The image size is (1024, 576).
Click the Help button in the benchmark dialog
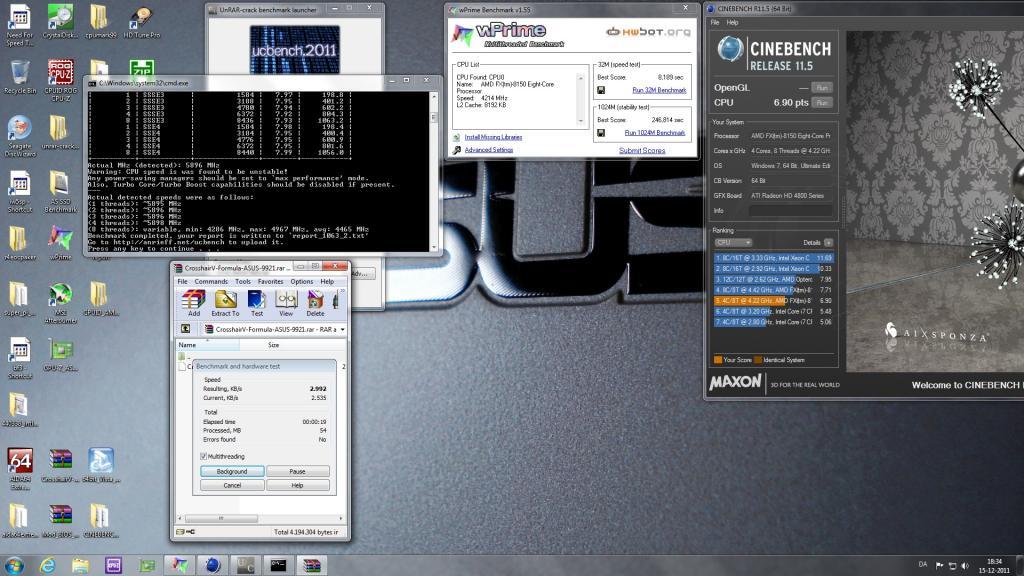click(297, 485)
